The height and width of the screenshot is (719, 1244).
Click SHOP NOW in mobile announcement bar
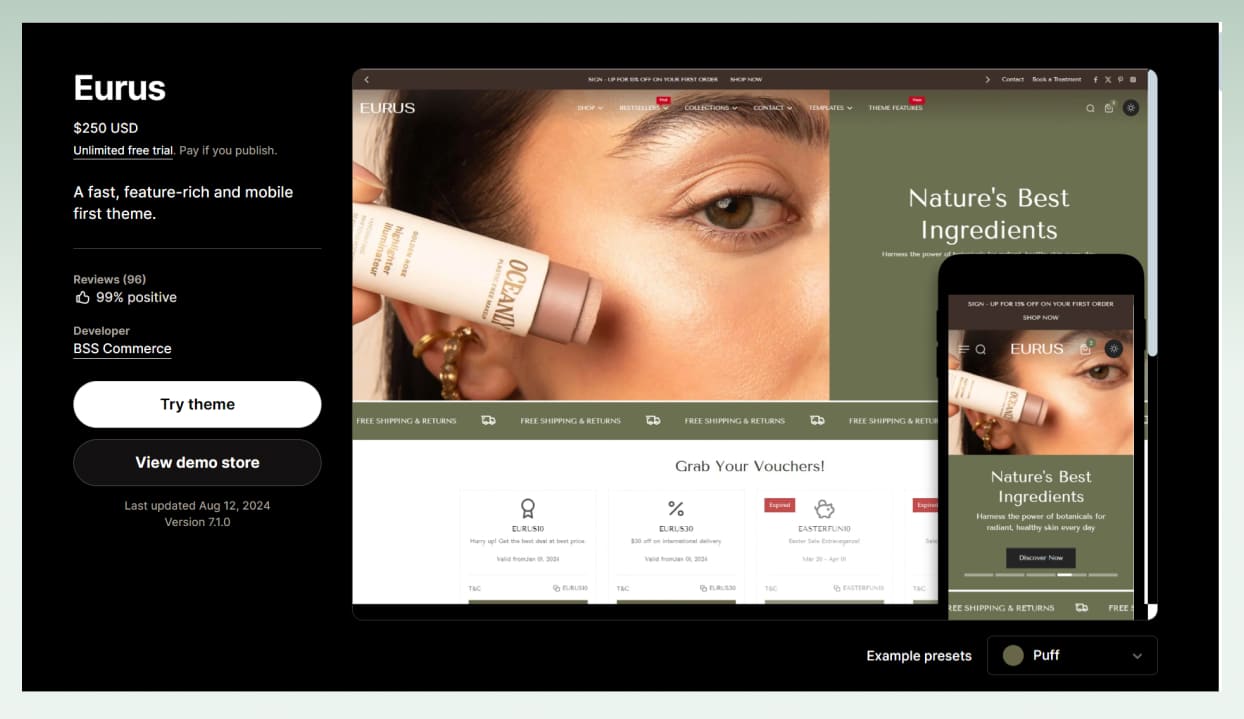[x=1041, y=317]
